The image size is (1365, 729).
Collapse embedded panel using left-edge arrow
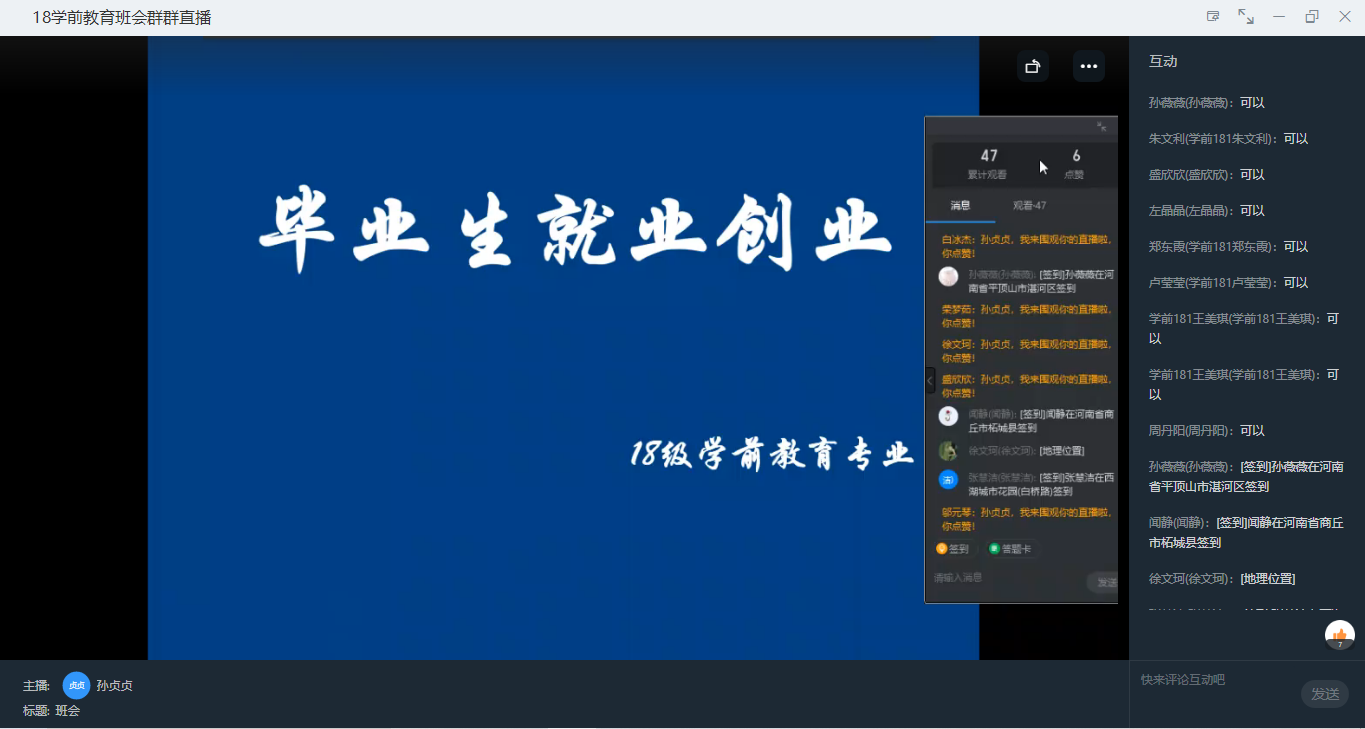point(930,380)
